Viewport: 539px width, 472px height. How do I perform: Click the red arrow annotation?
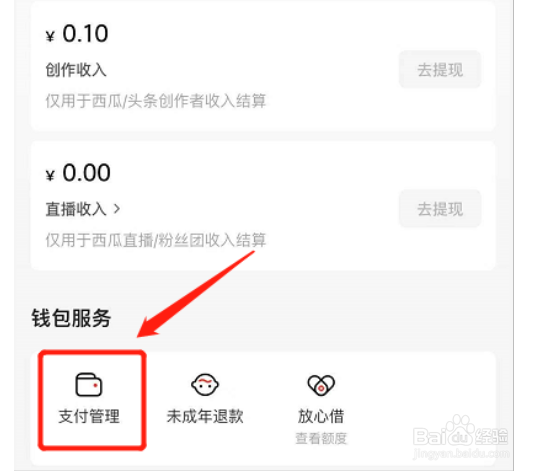pyautogui.click(x=196, y=294)
